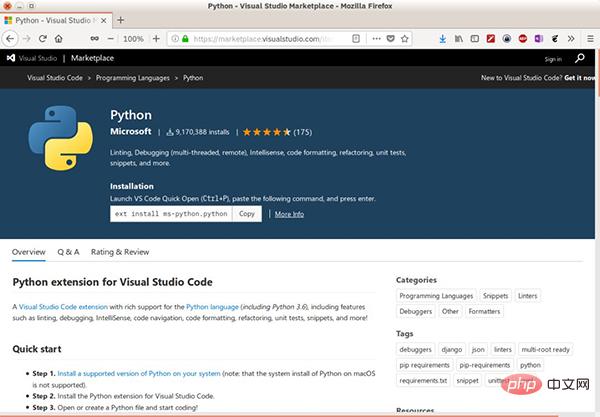
Task: Click the round dark camera extension icon
Action: point(507,39)
